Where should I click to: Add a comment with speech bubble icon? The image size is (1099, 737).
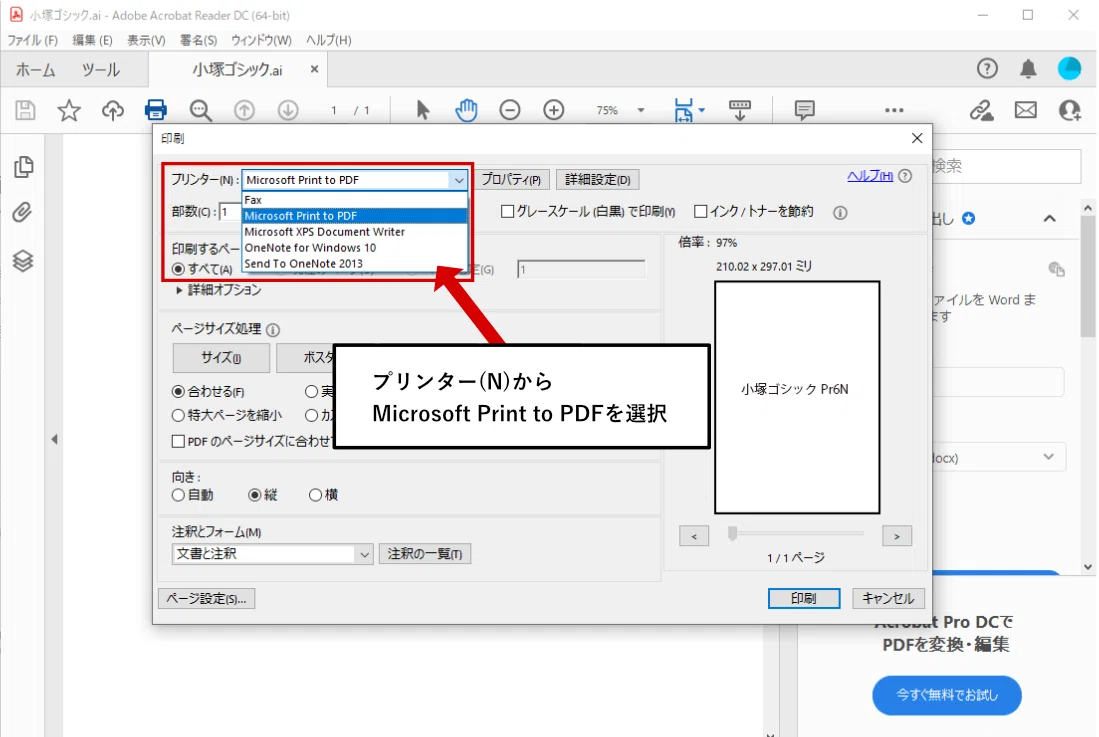pyautogui.click(x=805, y=110)
